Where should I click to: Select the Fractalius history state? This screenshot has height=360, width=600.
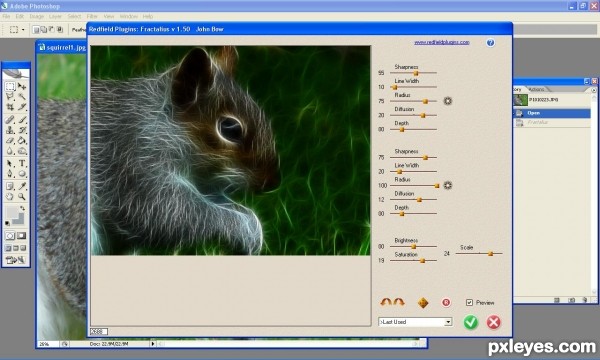(x=551, y=122)
